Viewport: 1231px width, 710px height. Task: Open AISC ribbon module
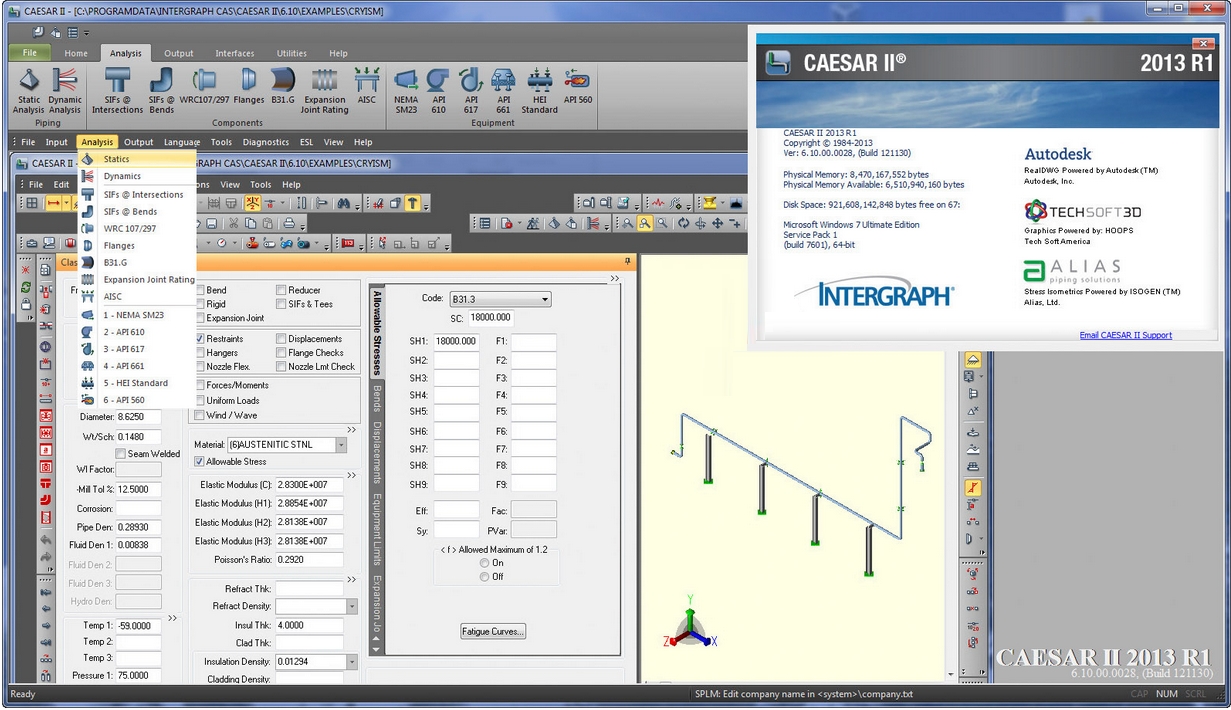click(367, 86)
